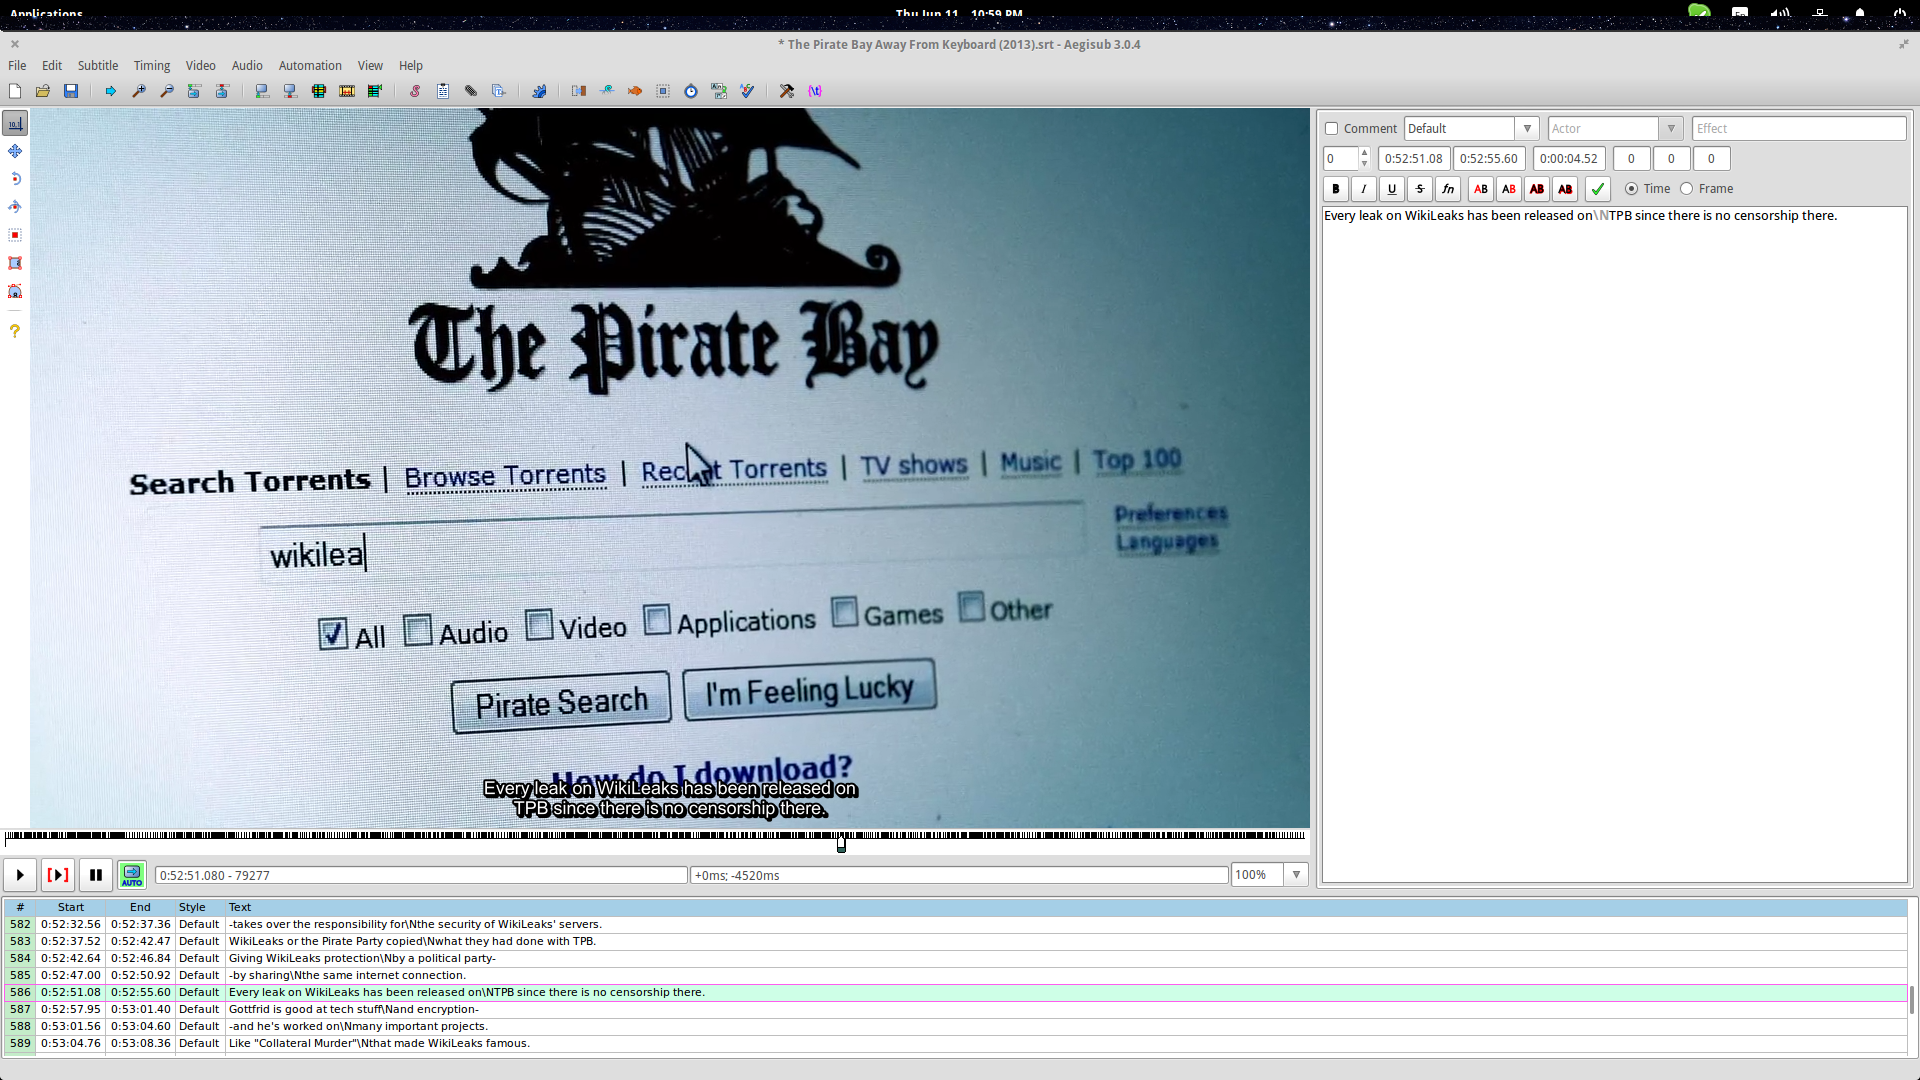Select the Frame radio button

click(1687, 189)
